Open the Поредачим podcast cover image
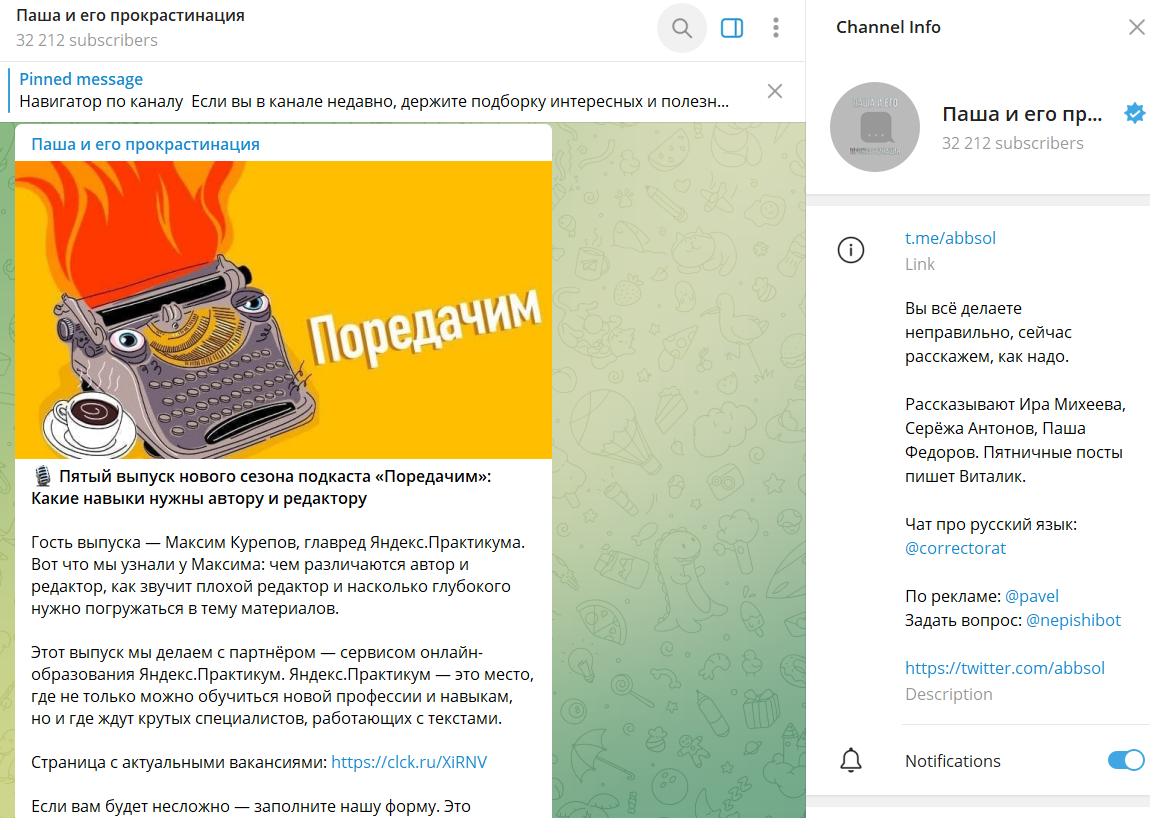The width and height of the screenshot is (1150, 818). pyautogui.click(x=283, y=310)
